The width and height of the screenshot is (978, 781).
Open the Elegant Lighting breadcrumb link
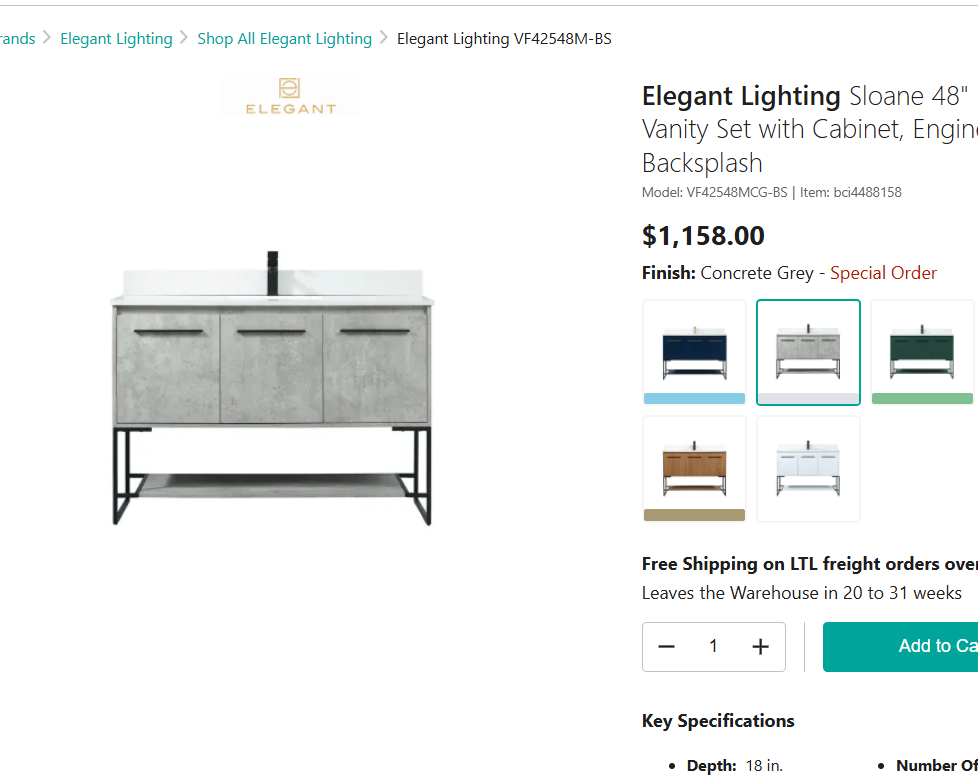tap(116, 39)
